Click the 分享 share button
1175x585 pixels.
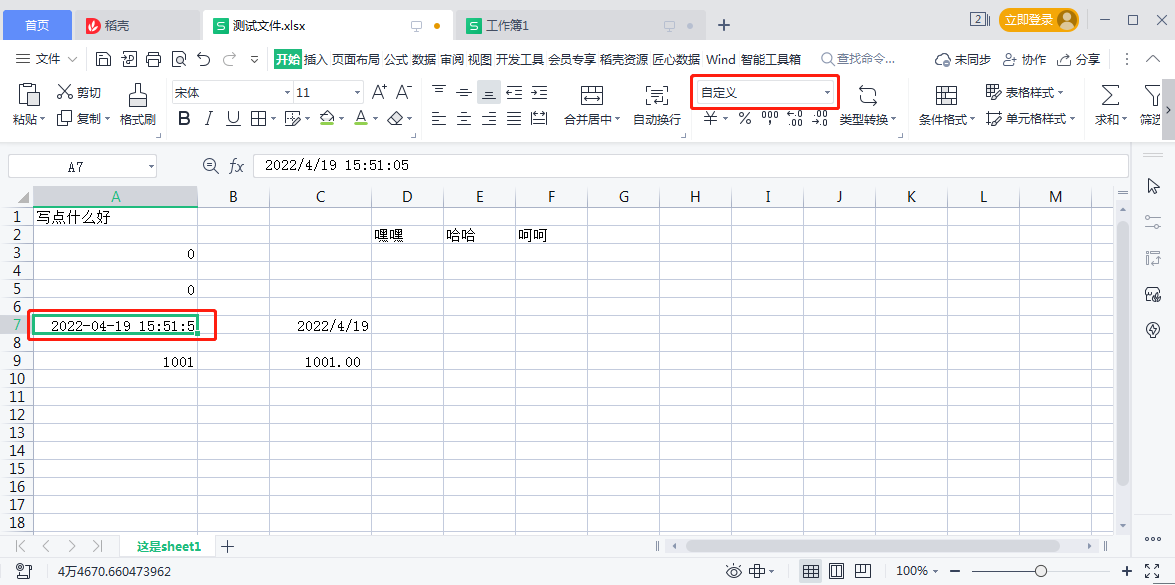coord(1079,59)
